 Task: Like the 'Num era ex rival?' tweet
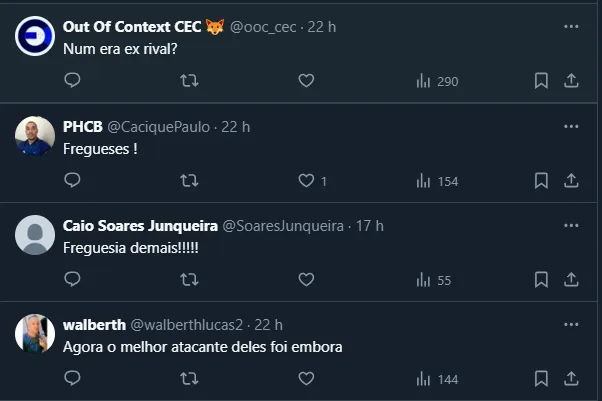pyautogui.click(x=307, y=81)
